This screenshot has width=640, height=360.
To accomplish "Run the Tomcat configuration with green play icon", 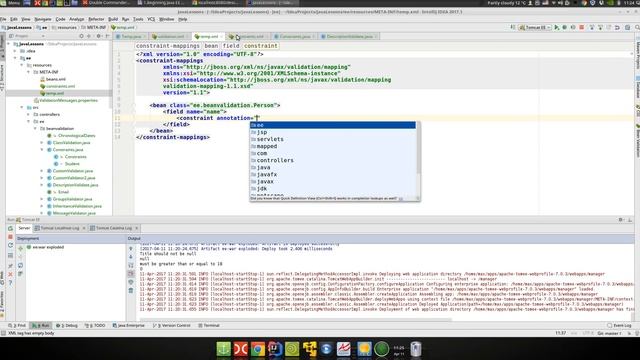I will click(x=556, y=27).
